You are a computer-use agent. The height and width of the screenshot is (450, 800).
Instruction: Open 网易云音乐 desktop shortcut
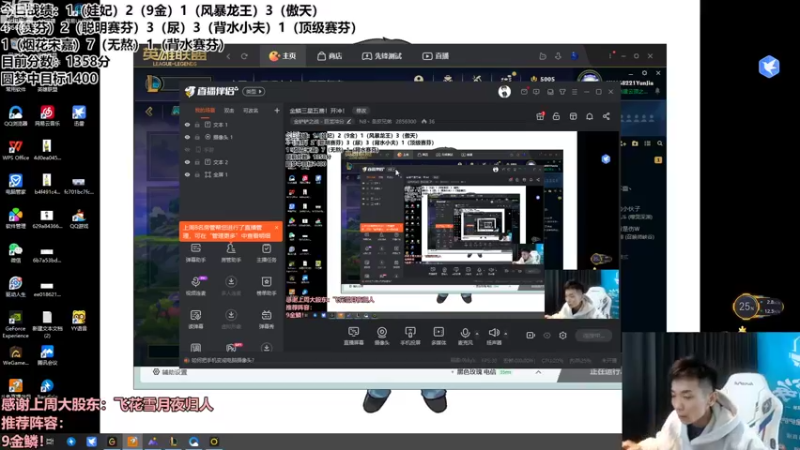(x=47, y=116)
